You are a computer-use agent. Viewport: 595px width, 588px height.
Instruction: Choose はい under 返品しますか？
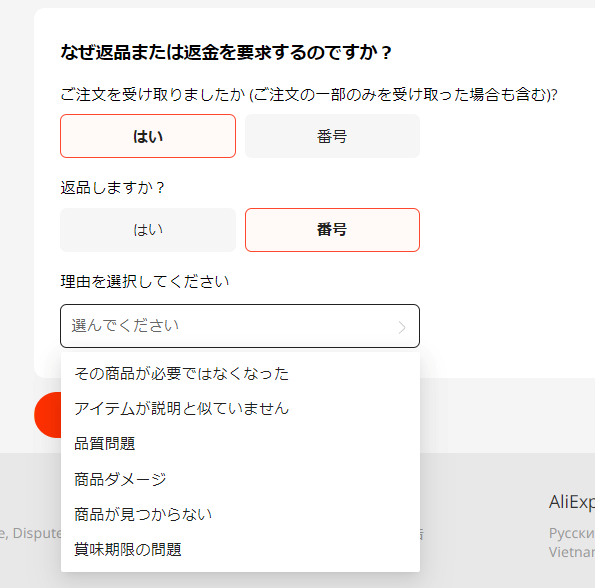148,230
